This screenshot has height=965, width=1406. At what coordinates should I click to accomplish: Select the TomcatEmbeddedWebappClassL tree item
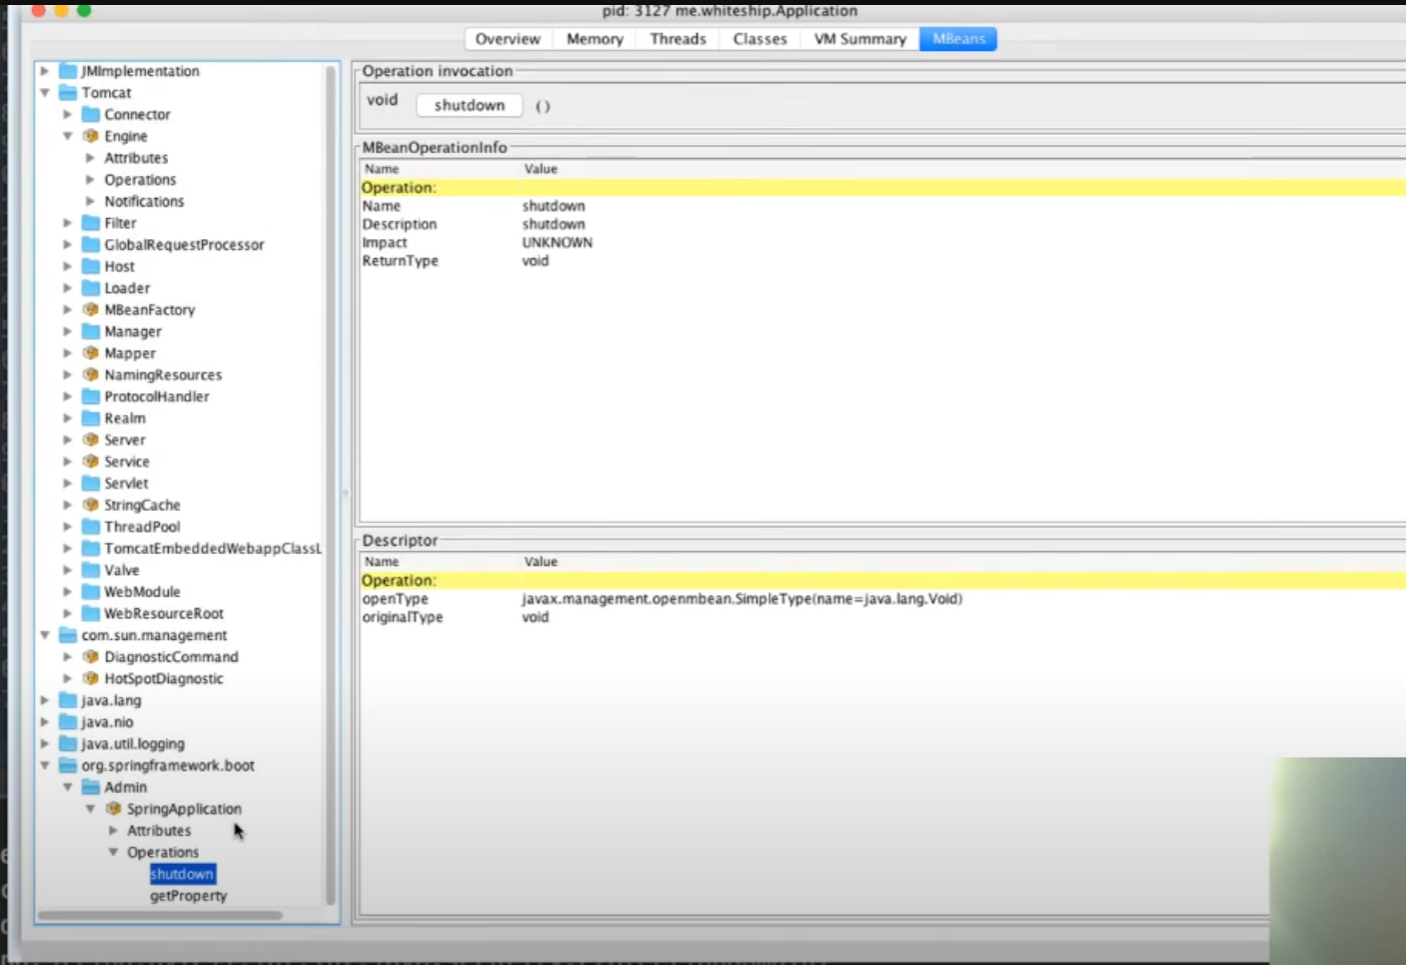coord(213,549)
